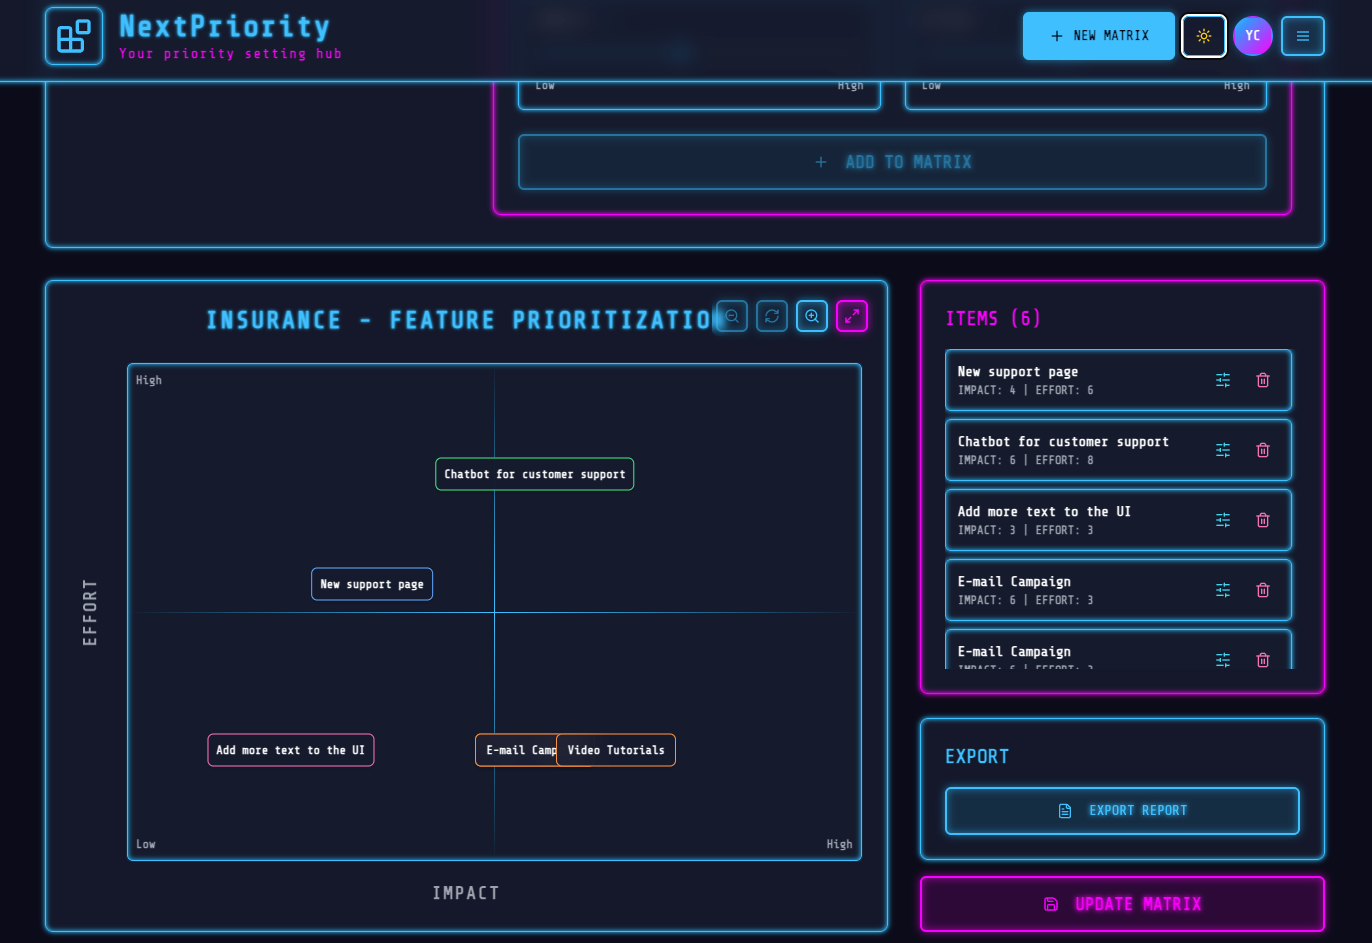Click EXPORT REPORT to download the report

pyautogui.click(x=1122, y=810)
